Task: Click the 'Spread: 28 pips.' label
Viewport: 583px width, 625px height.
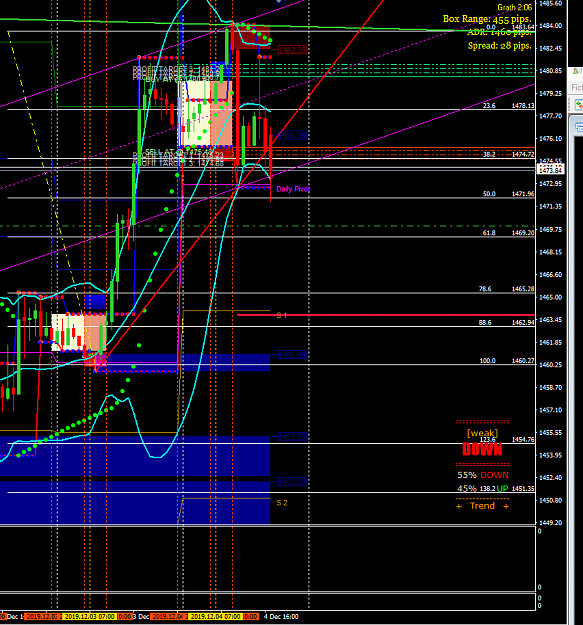Action: coord(500,46)
